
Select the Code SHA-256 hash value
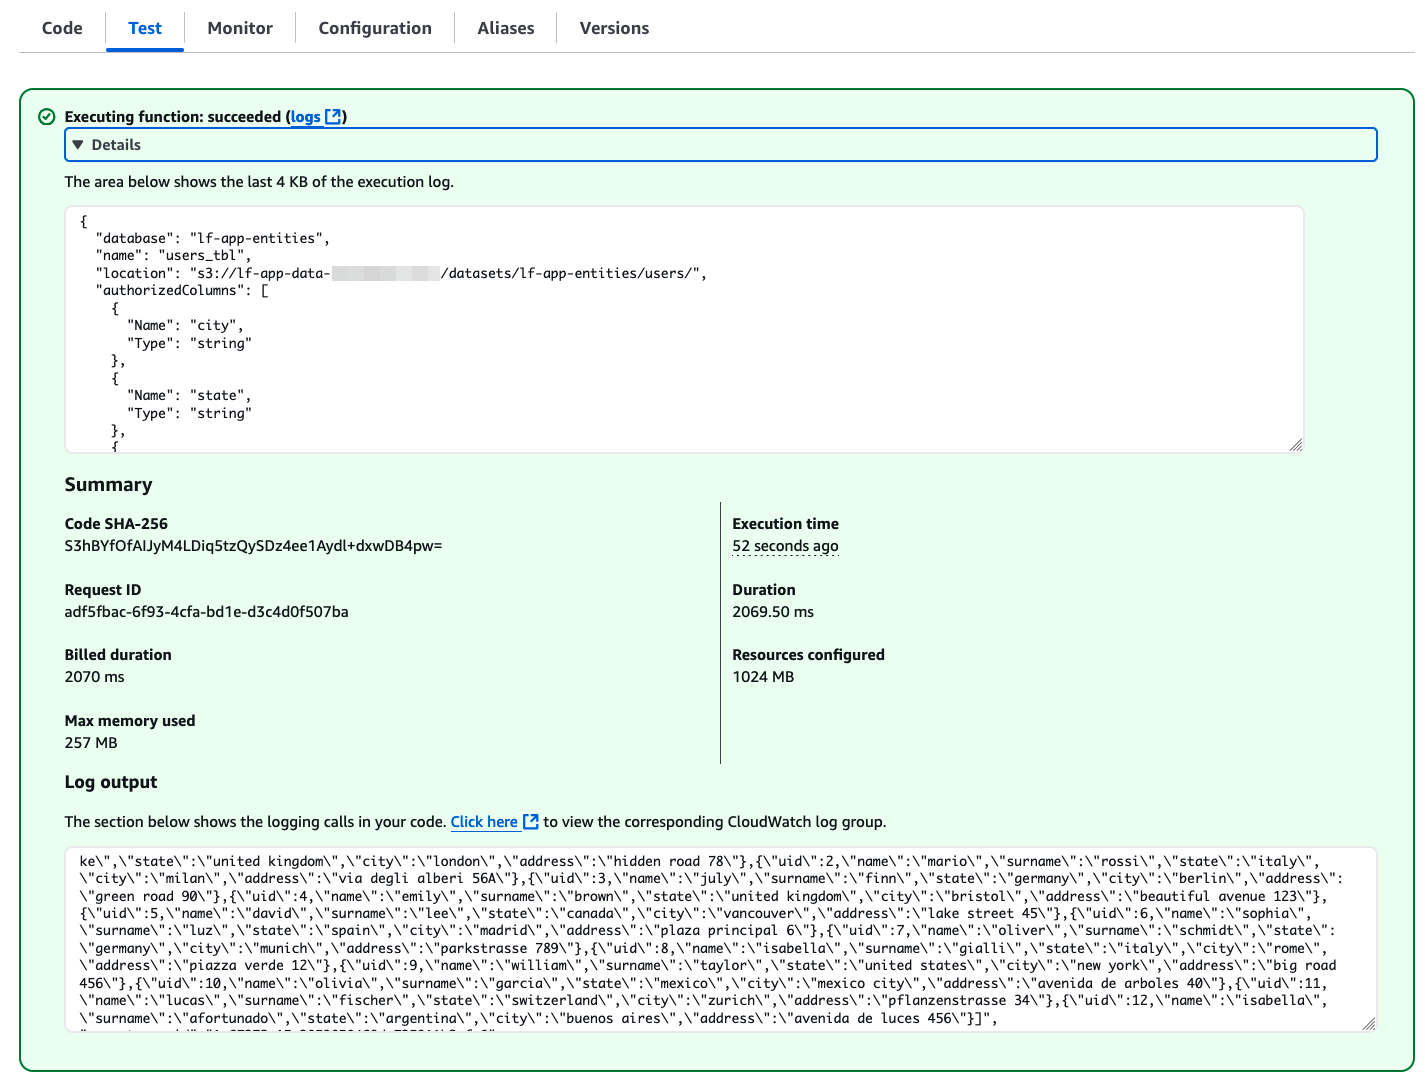[253, 546]
